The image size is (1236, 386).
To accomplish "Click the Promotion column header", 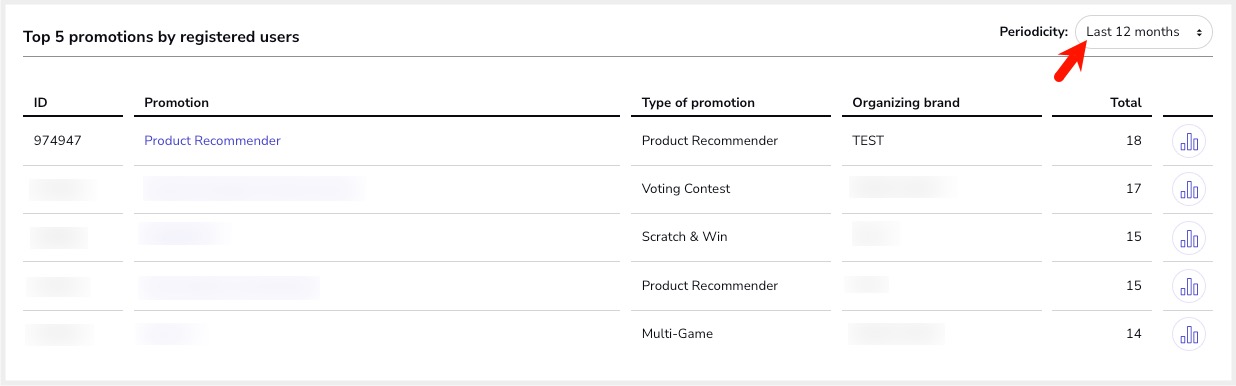I will pos(176,102).
